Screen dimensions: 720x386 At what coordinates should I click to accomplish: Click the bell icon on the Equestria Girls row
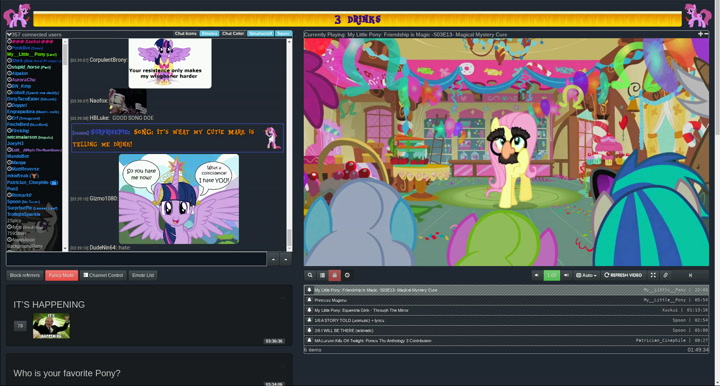coord(309,310)
